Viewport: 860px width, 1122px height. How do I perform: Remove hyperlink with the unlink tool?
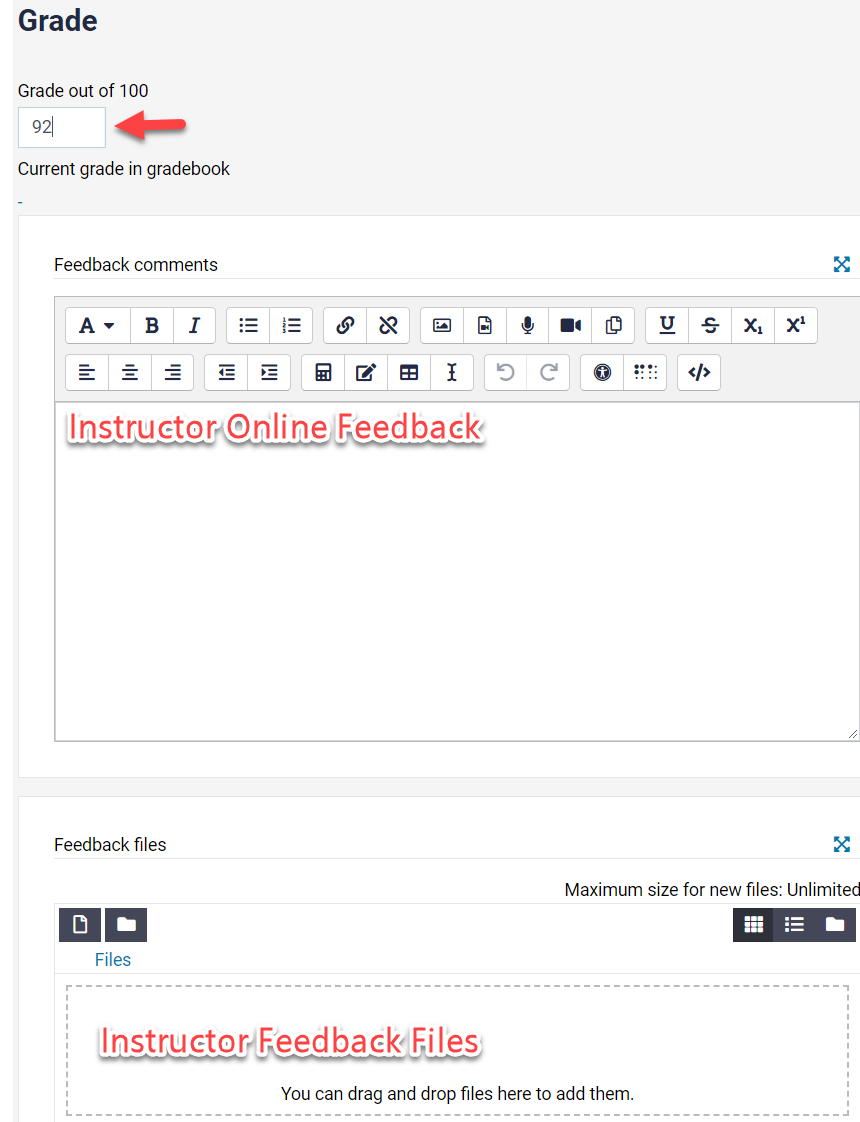(x=388, y=325)
